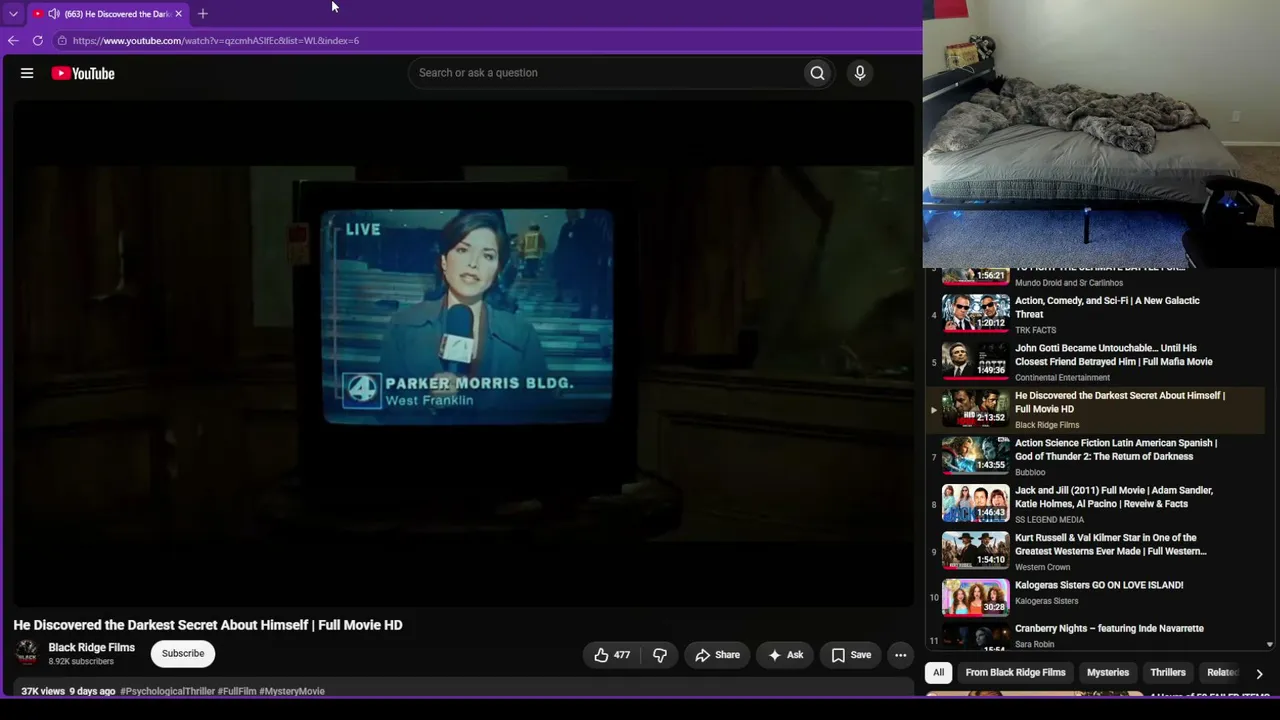The image size is (1280, 720).
Task: Click the 'Western Crown' channel name
Action: (x=1042, y=567)
